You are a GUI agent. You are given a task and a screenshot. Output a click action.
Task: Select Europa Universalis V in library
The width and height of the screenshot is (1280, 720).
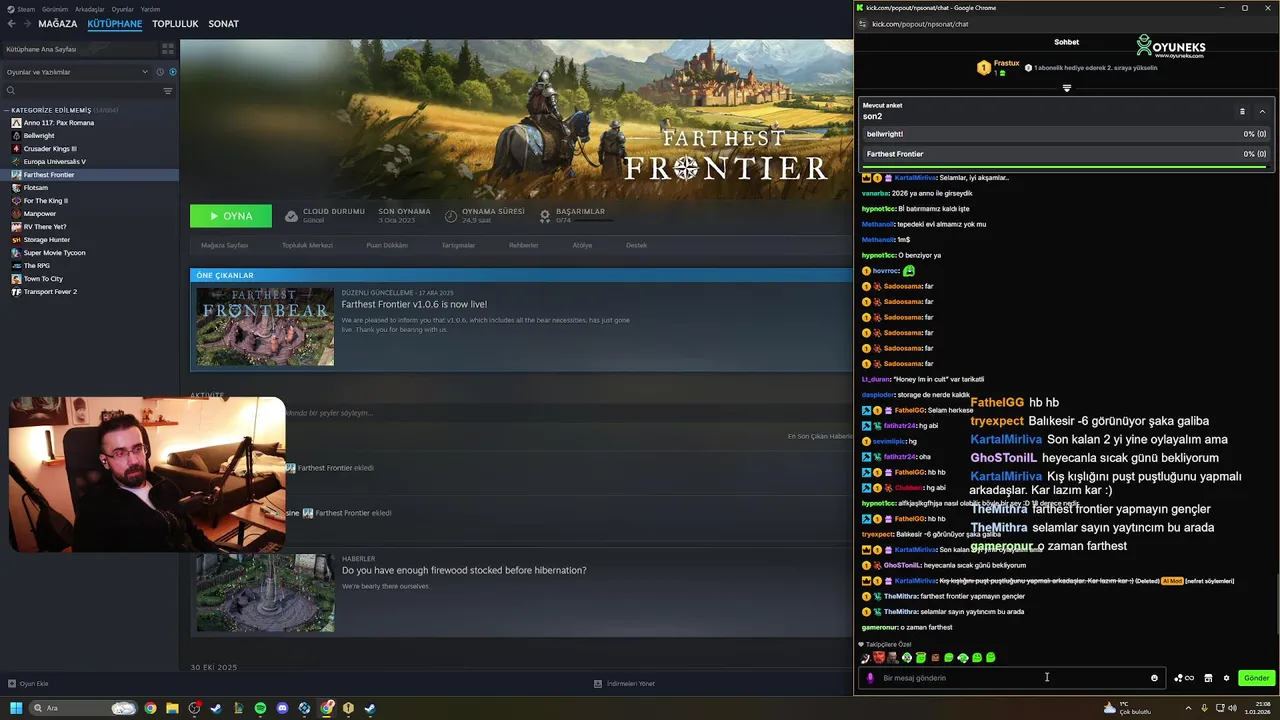(x=54, y=162)
